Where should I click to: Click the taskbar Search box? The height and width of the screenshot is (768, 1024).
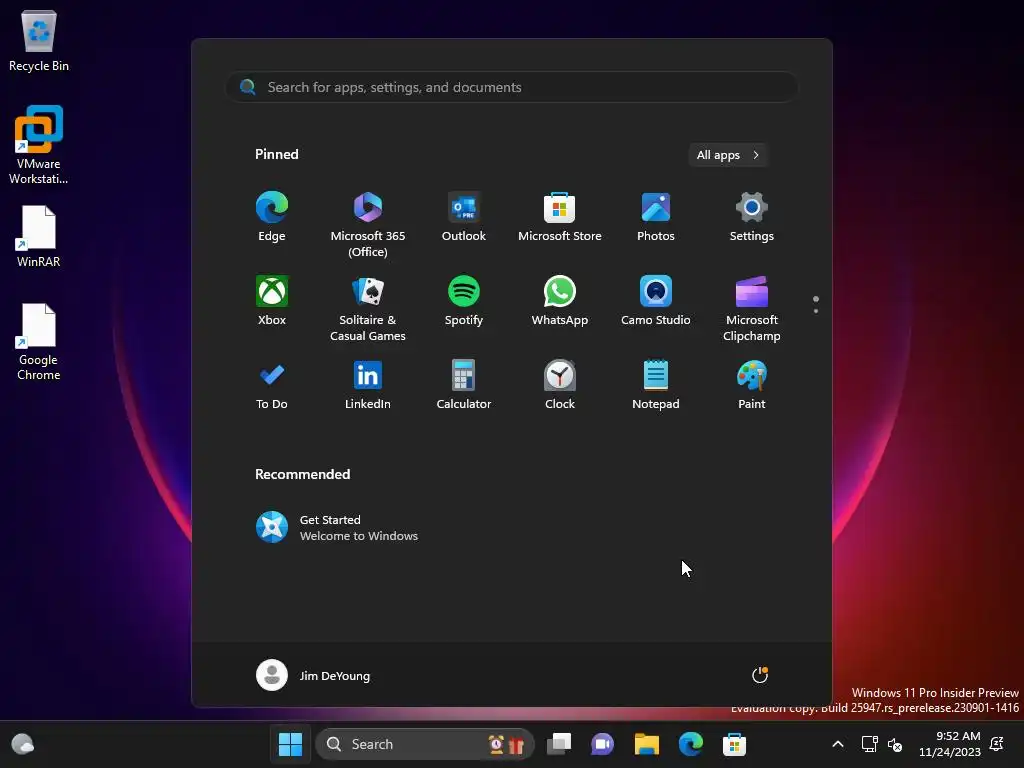pyautogui.click(x=424, y=744)
